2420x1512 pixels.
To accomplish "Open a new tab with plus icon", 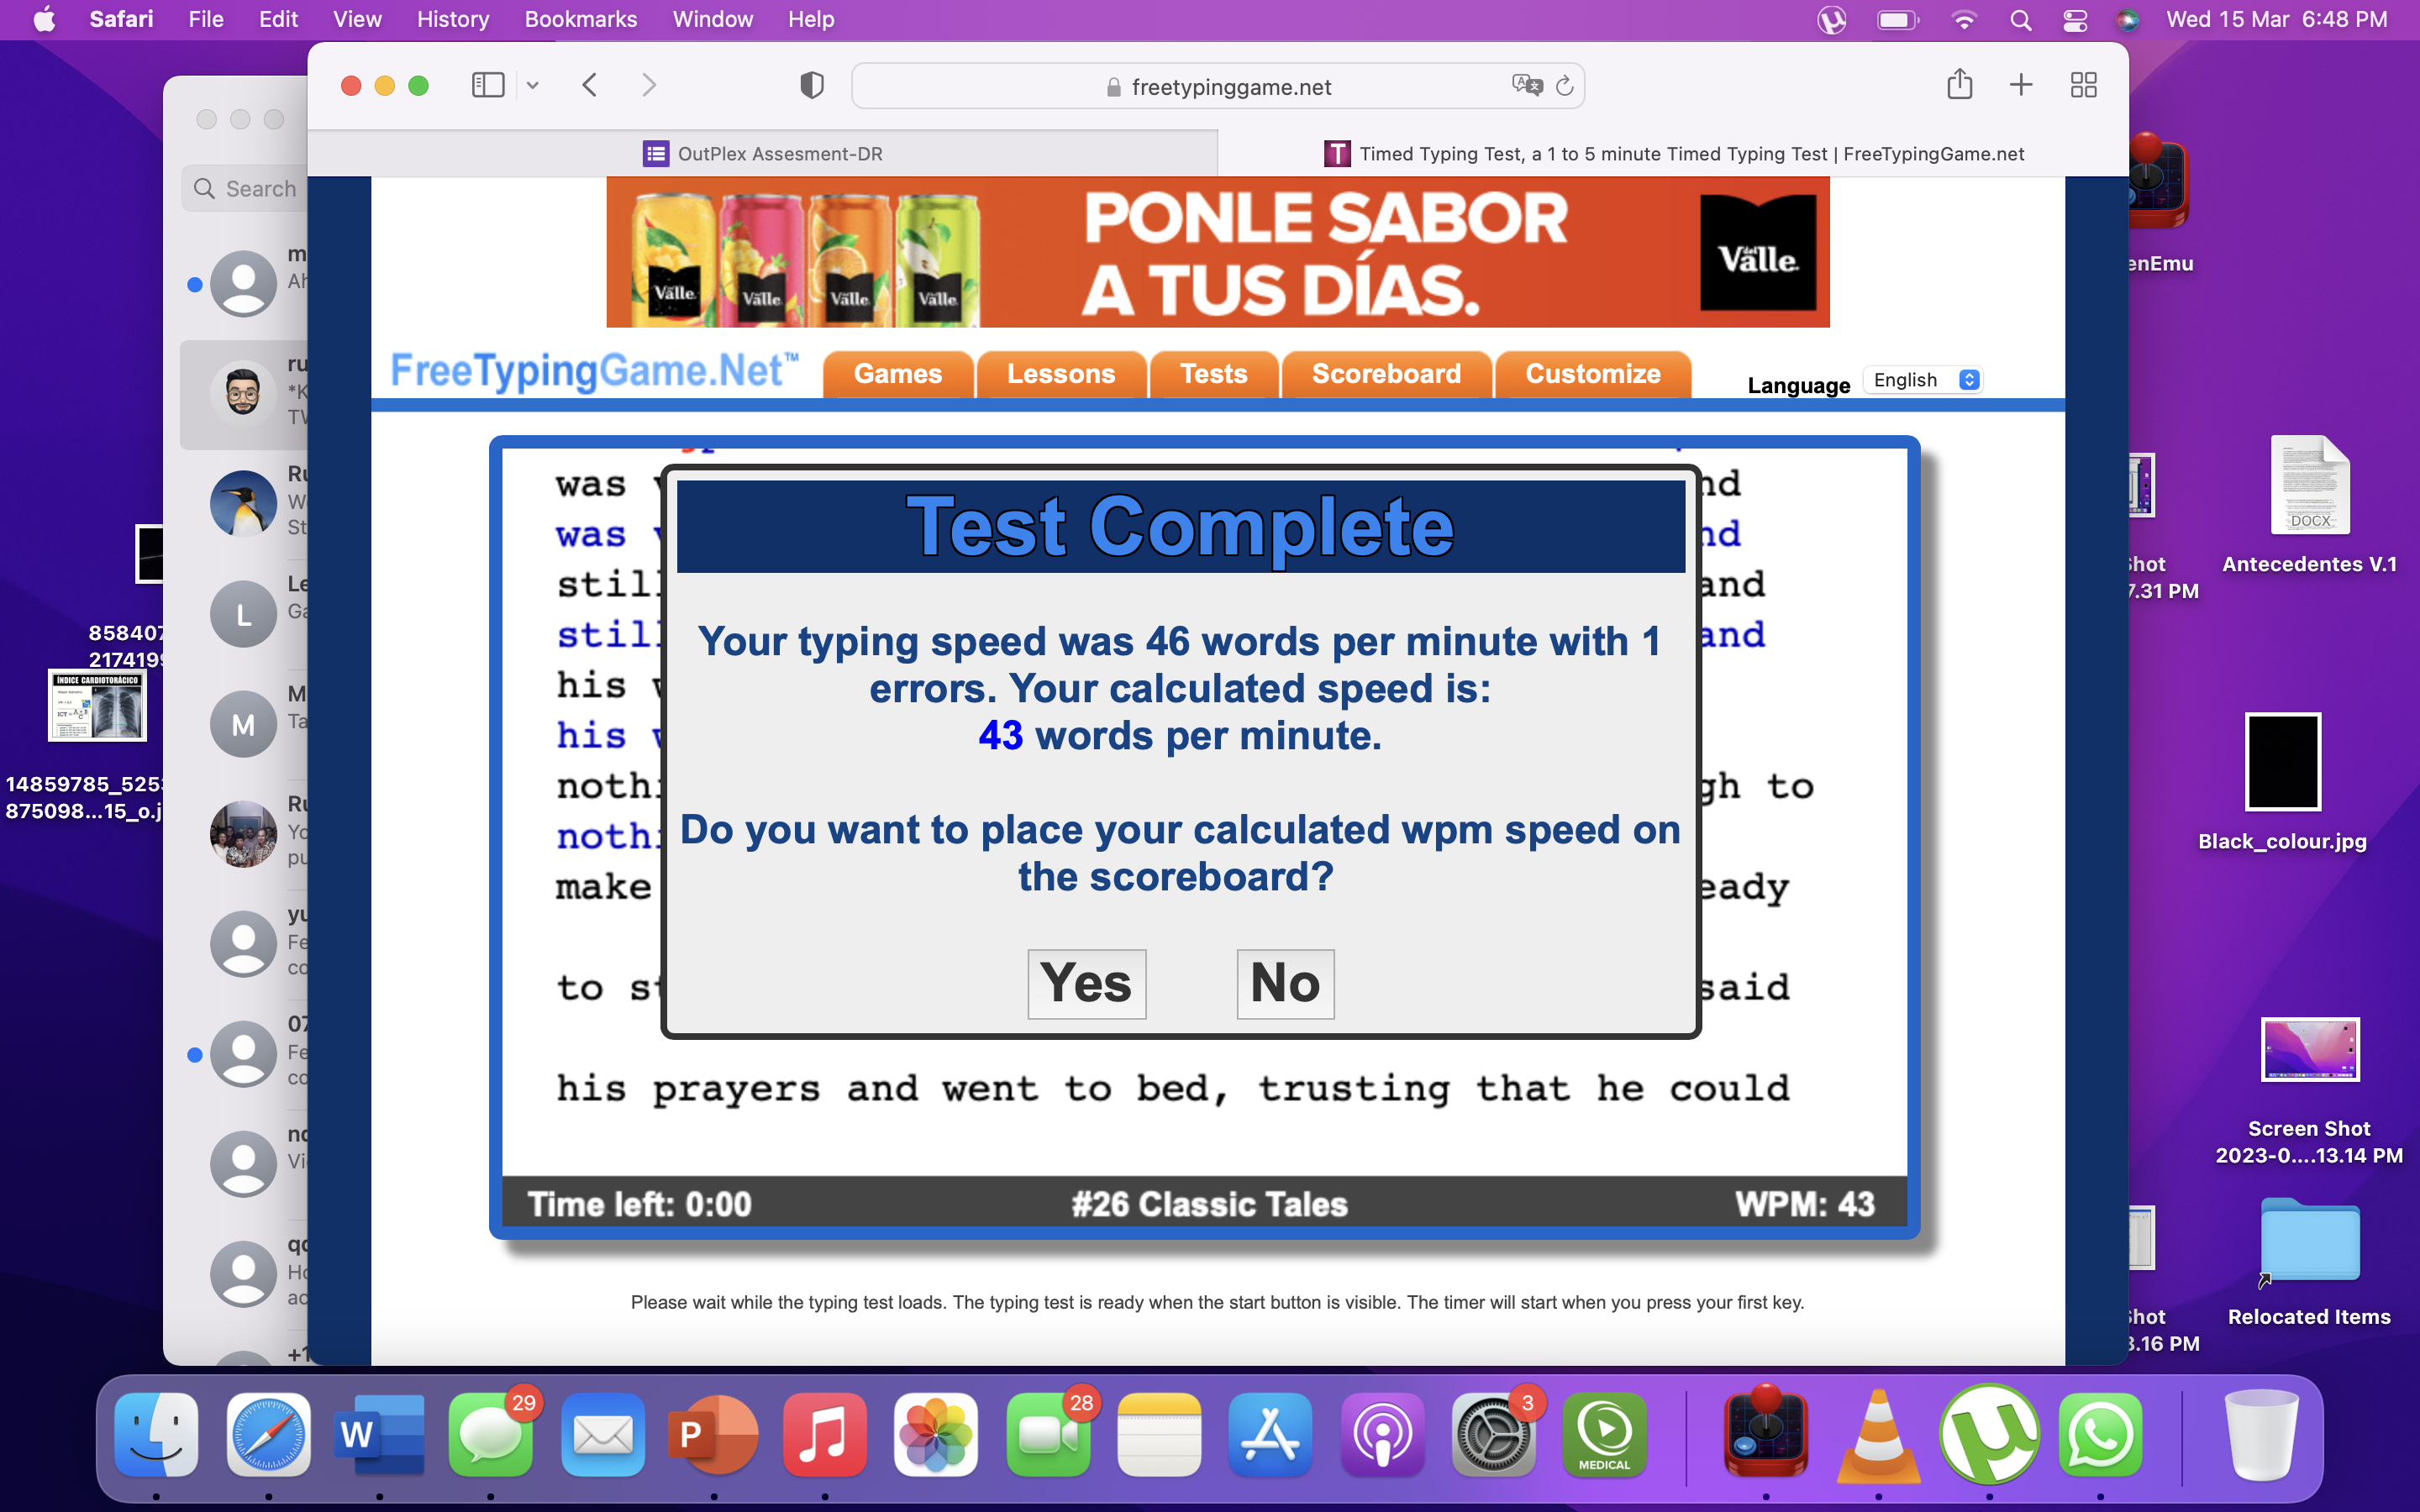I will point(2021,85).
